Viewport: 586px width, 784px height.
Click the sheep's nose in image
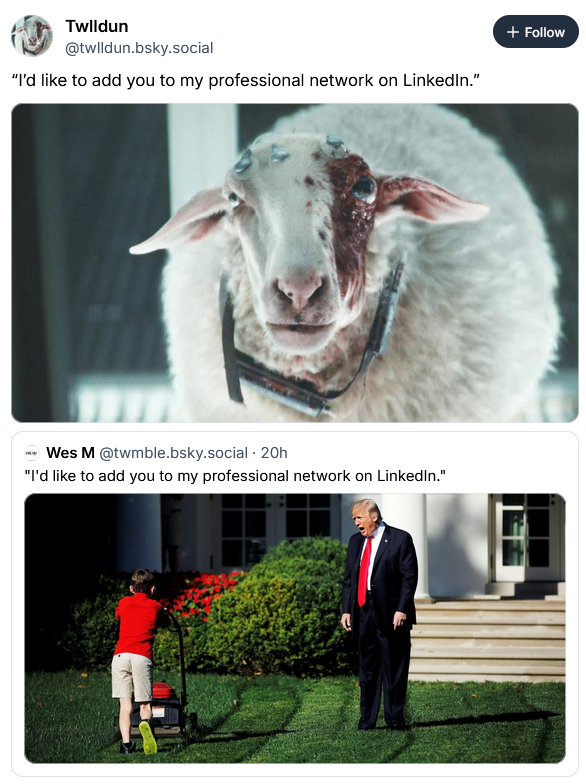tap(302, 292)
